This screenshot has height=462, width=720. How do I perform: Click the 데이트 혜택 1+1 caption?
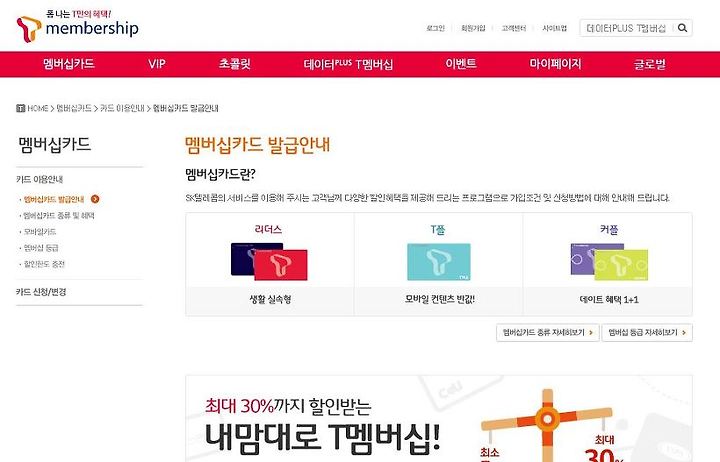[609, 299]
